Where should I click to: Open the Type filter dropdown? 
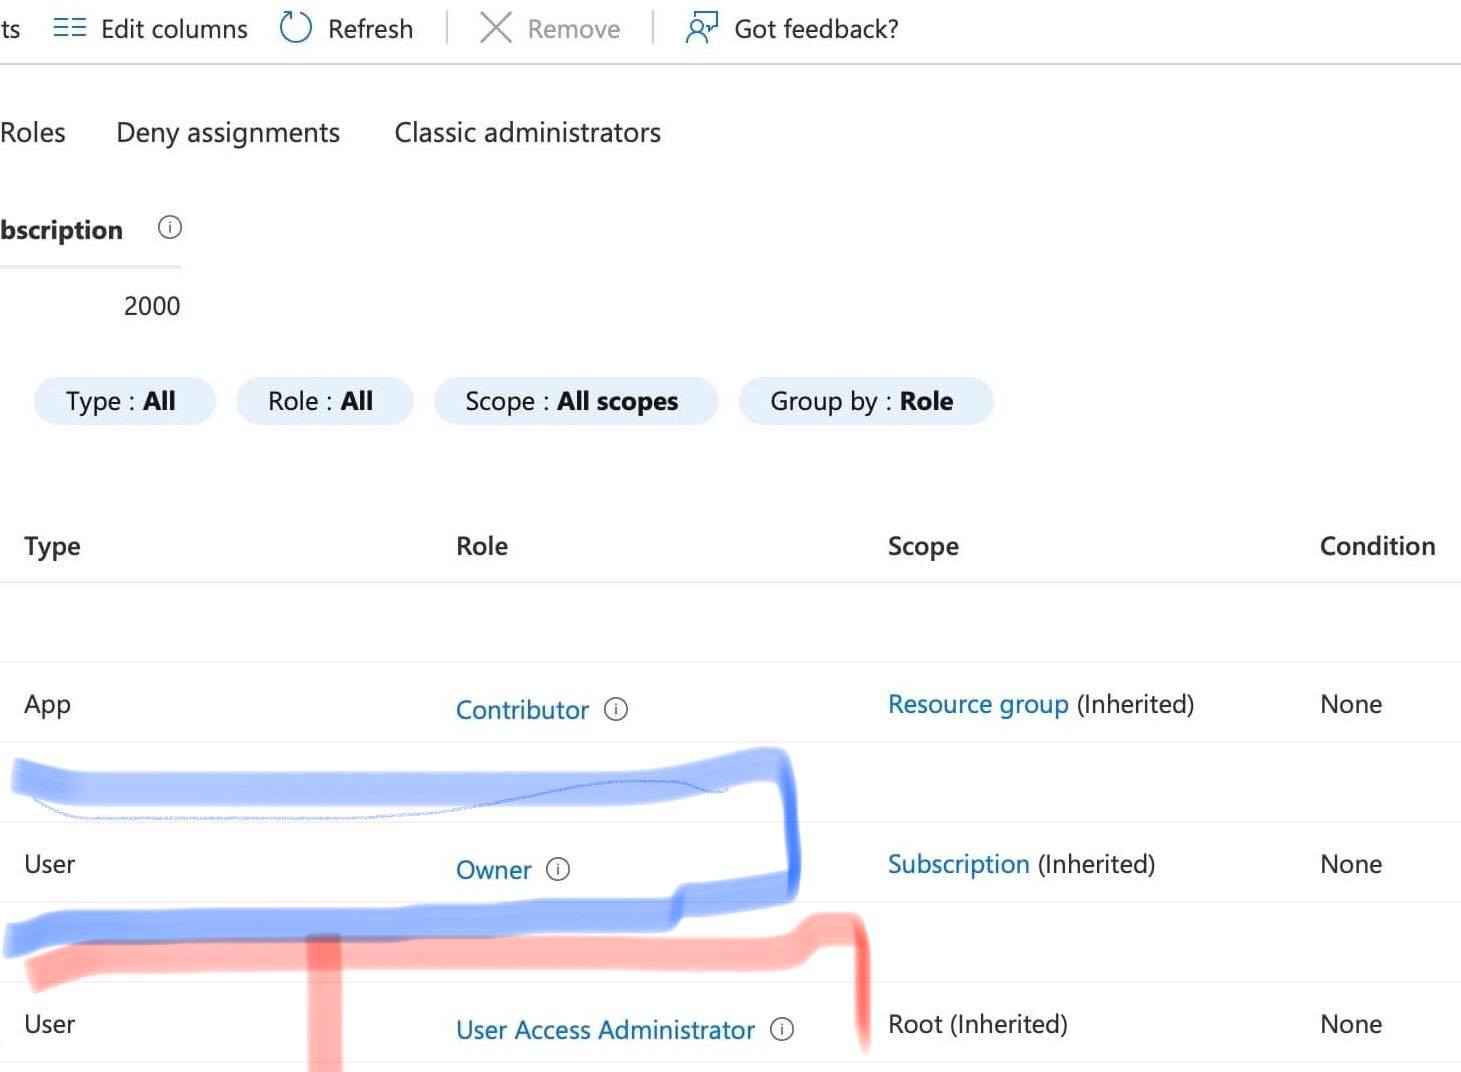coord(123,401)
